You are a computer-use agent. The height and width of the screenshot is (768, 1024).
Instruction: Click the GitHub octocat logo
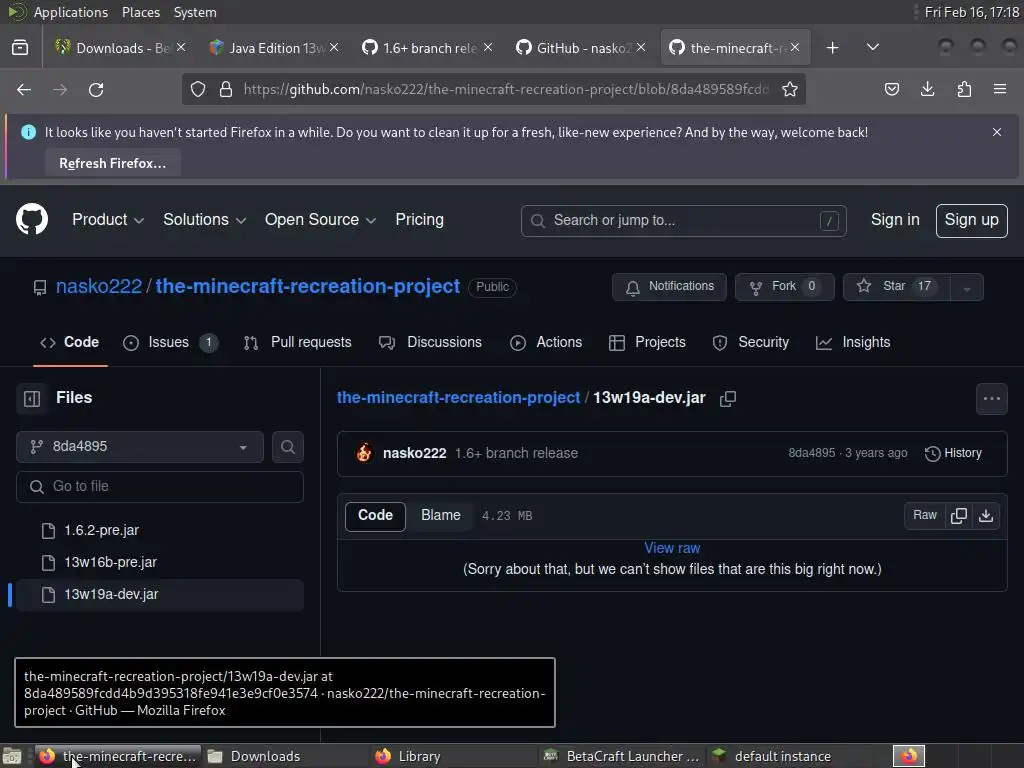32,219
